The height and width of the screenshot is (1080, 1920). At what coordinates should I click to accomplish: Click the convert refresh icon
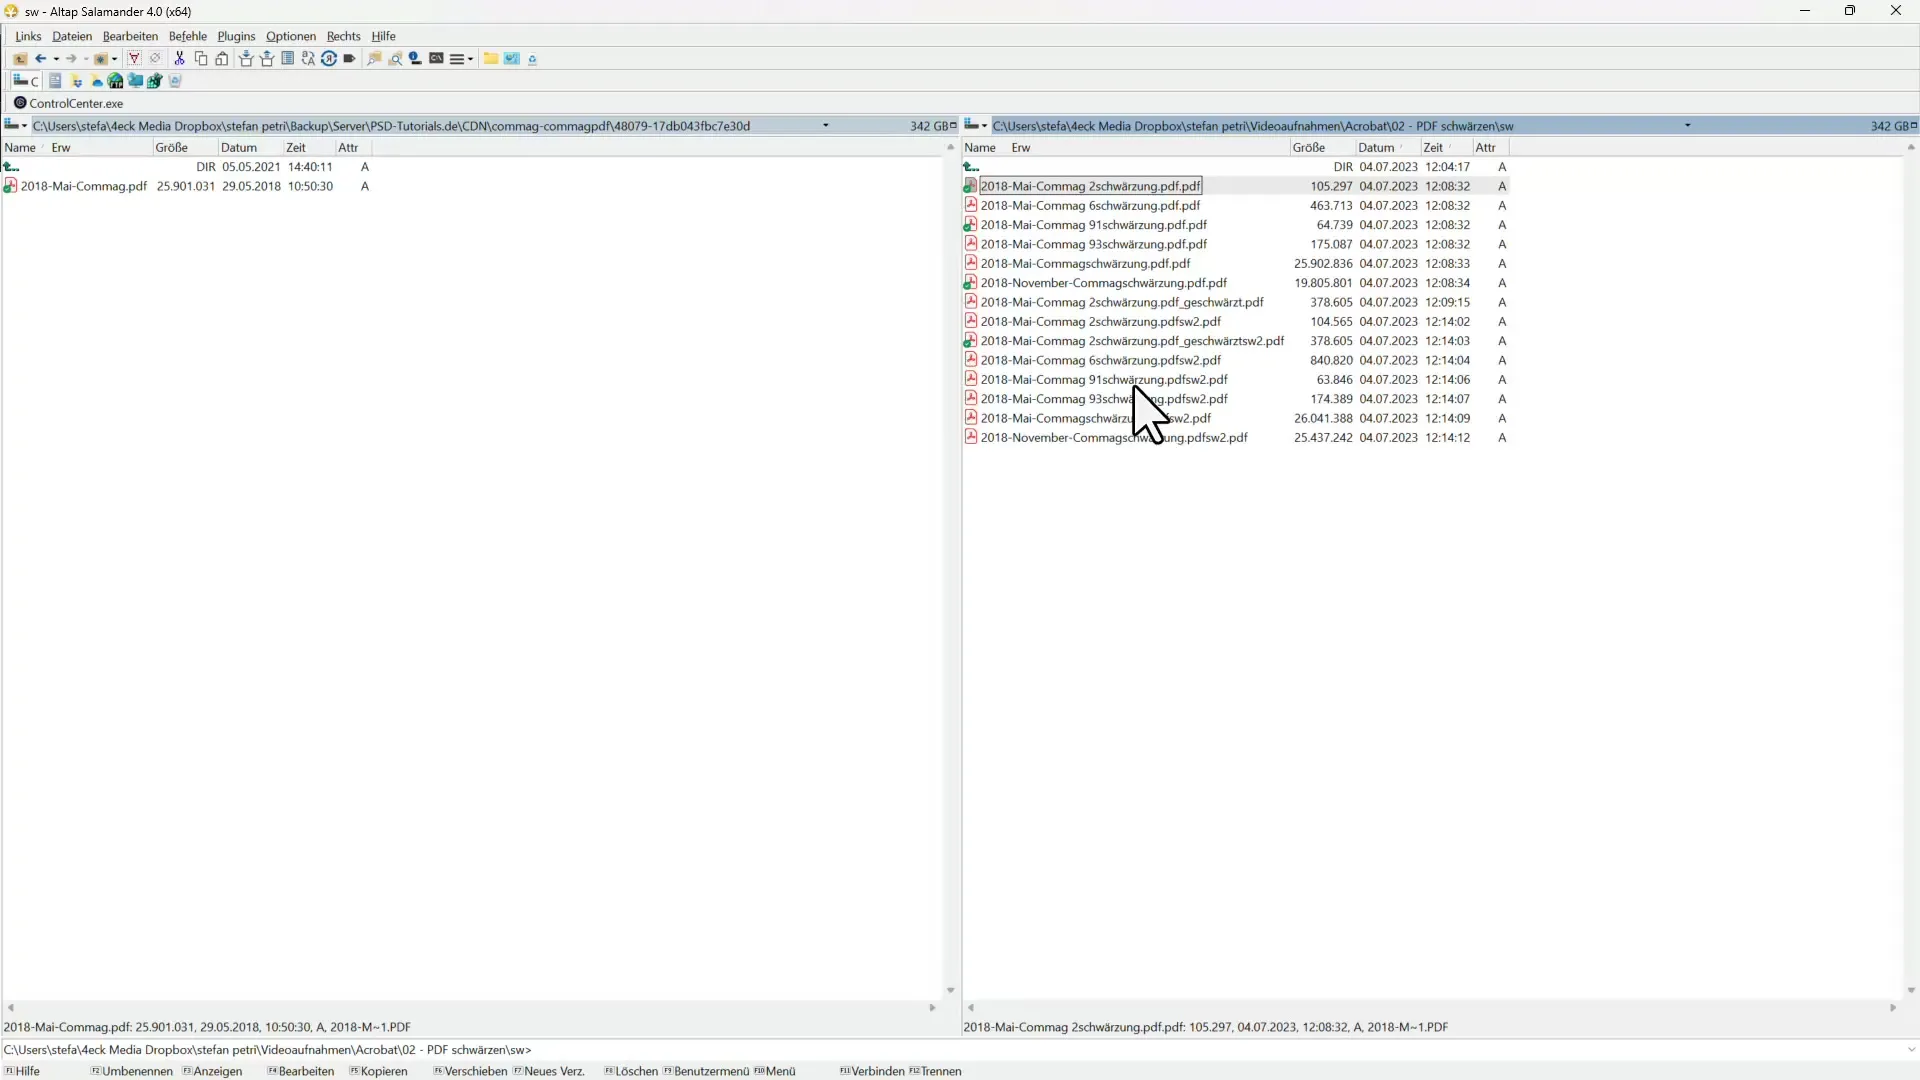coord(329,59)
